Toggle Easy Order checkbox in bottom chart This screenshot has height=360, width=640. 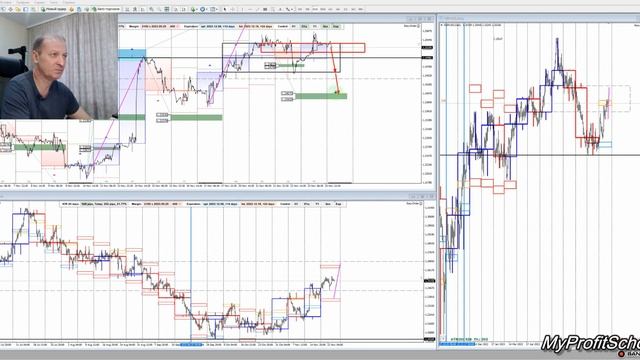tap(421, 203)
